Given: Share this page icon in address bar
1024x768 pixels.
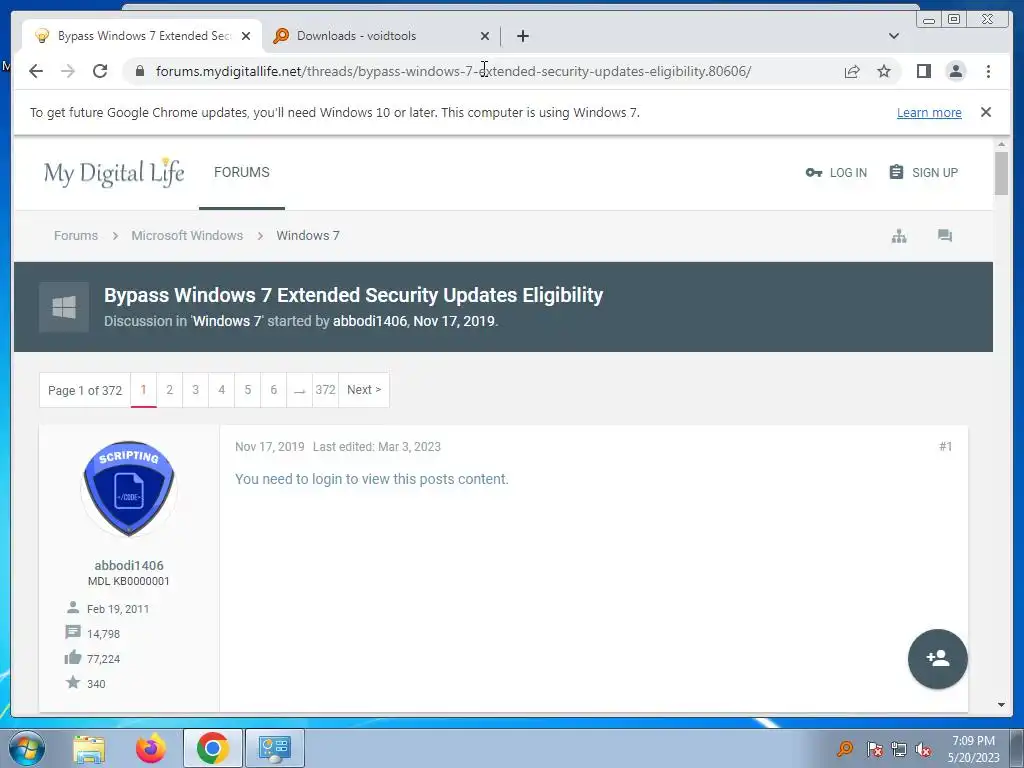Looking at the screenshot, I should coord(852,71).
